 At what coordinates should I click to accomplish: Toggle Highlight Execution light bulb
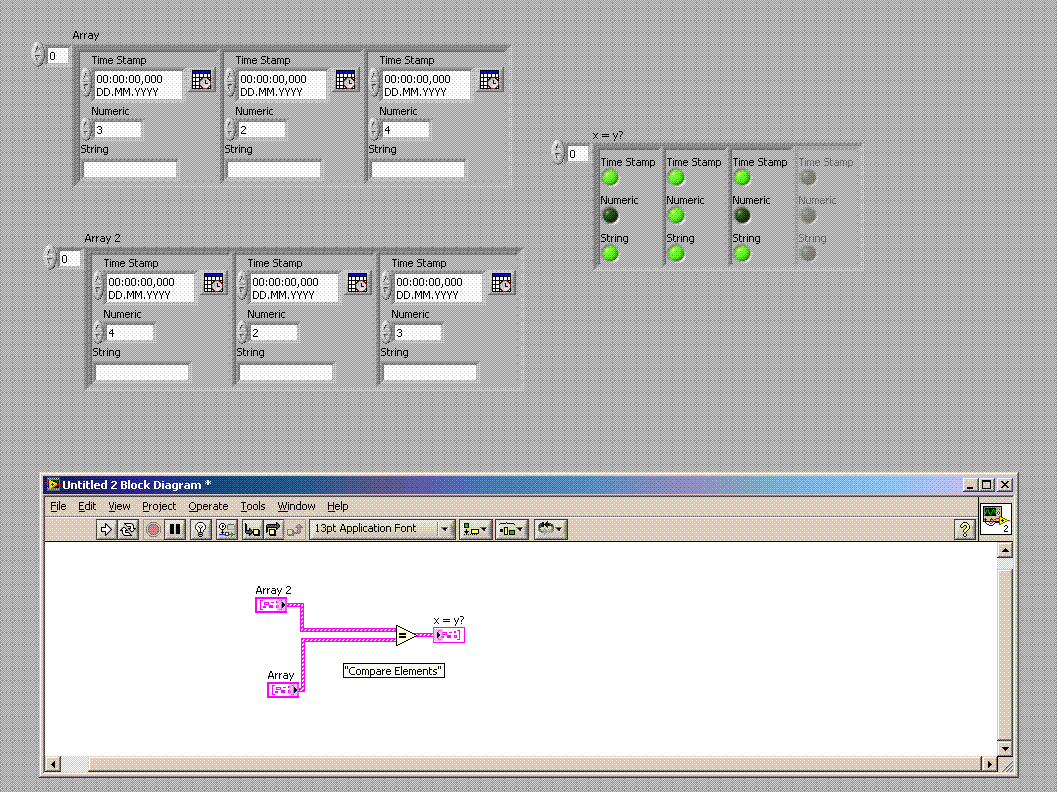[x=200, y=529]
